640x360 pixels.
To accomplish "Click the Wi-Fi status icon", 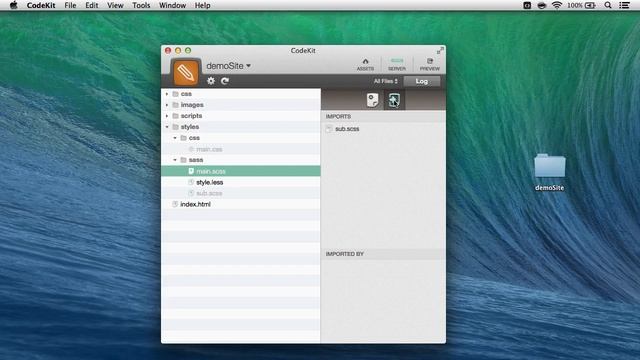I will tap(556, 5).
